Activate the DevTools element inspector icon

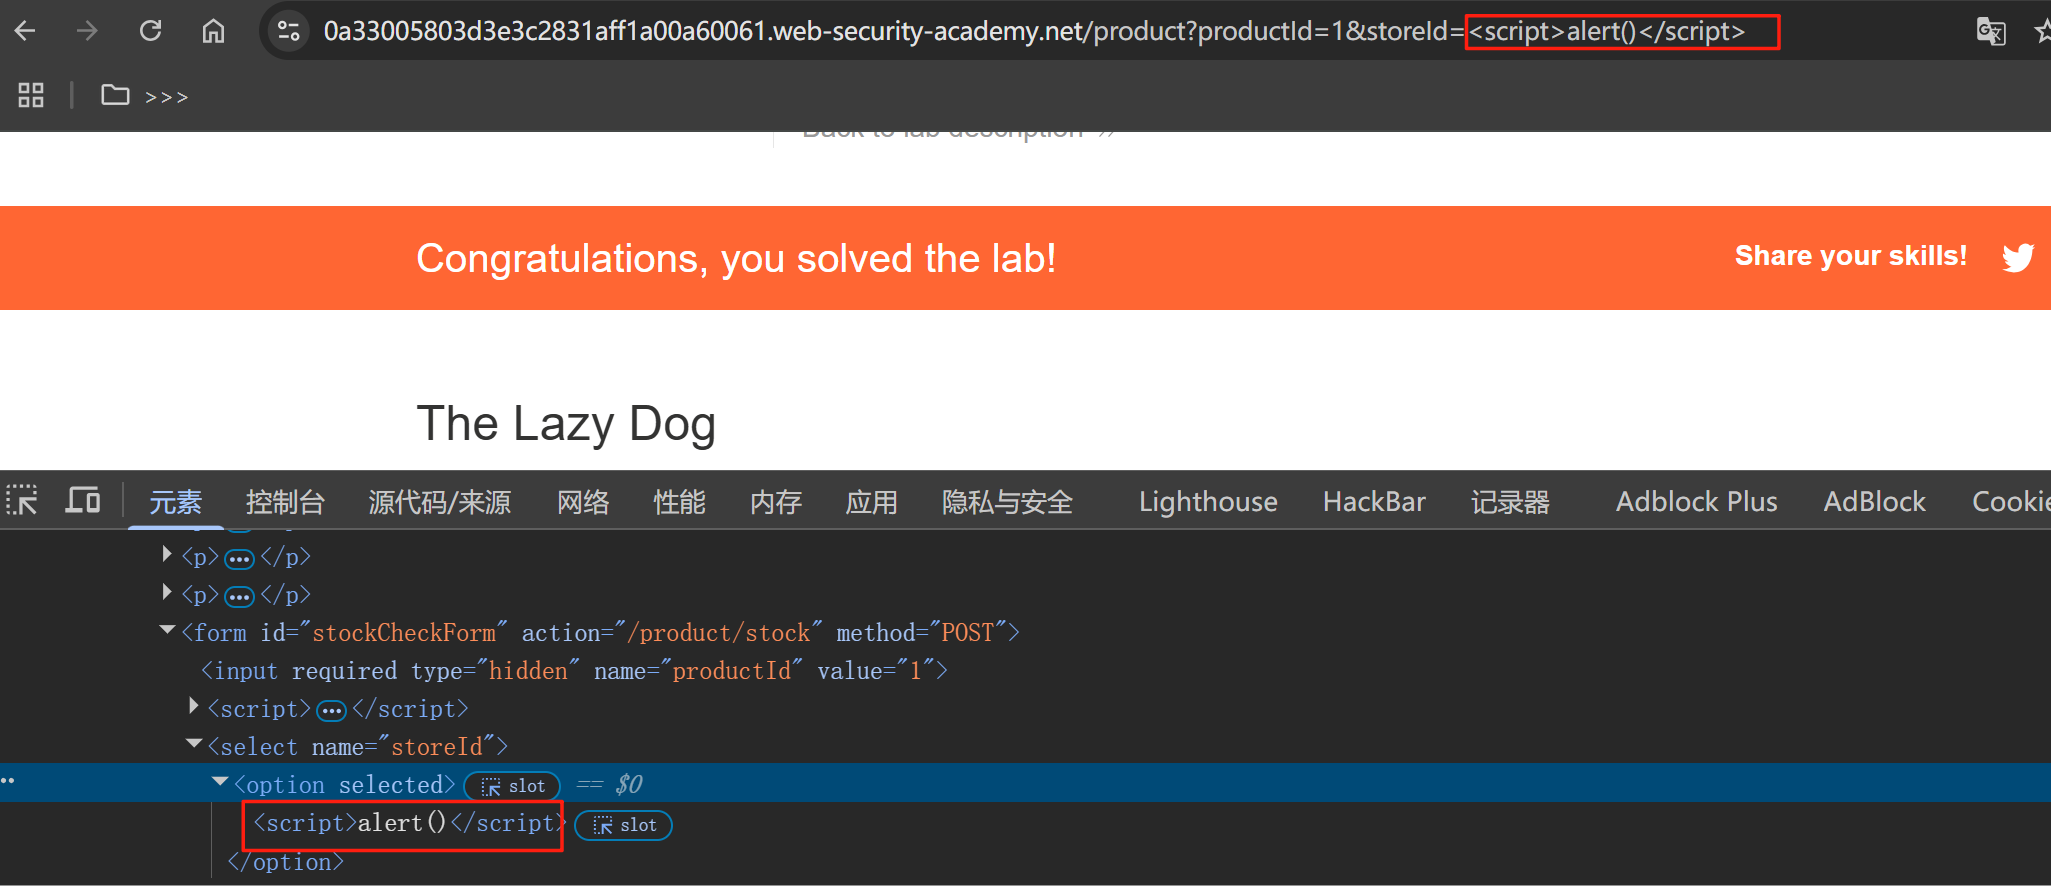(x=22, y=500)
